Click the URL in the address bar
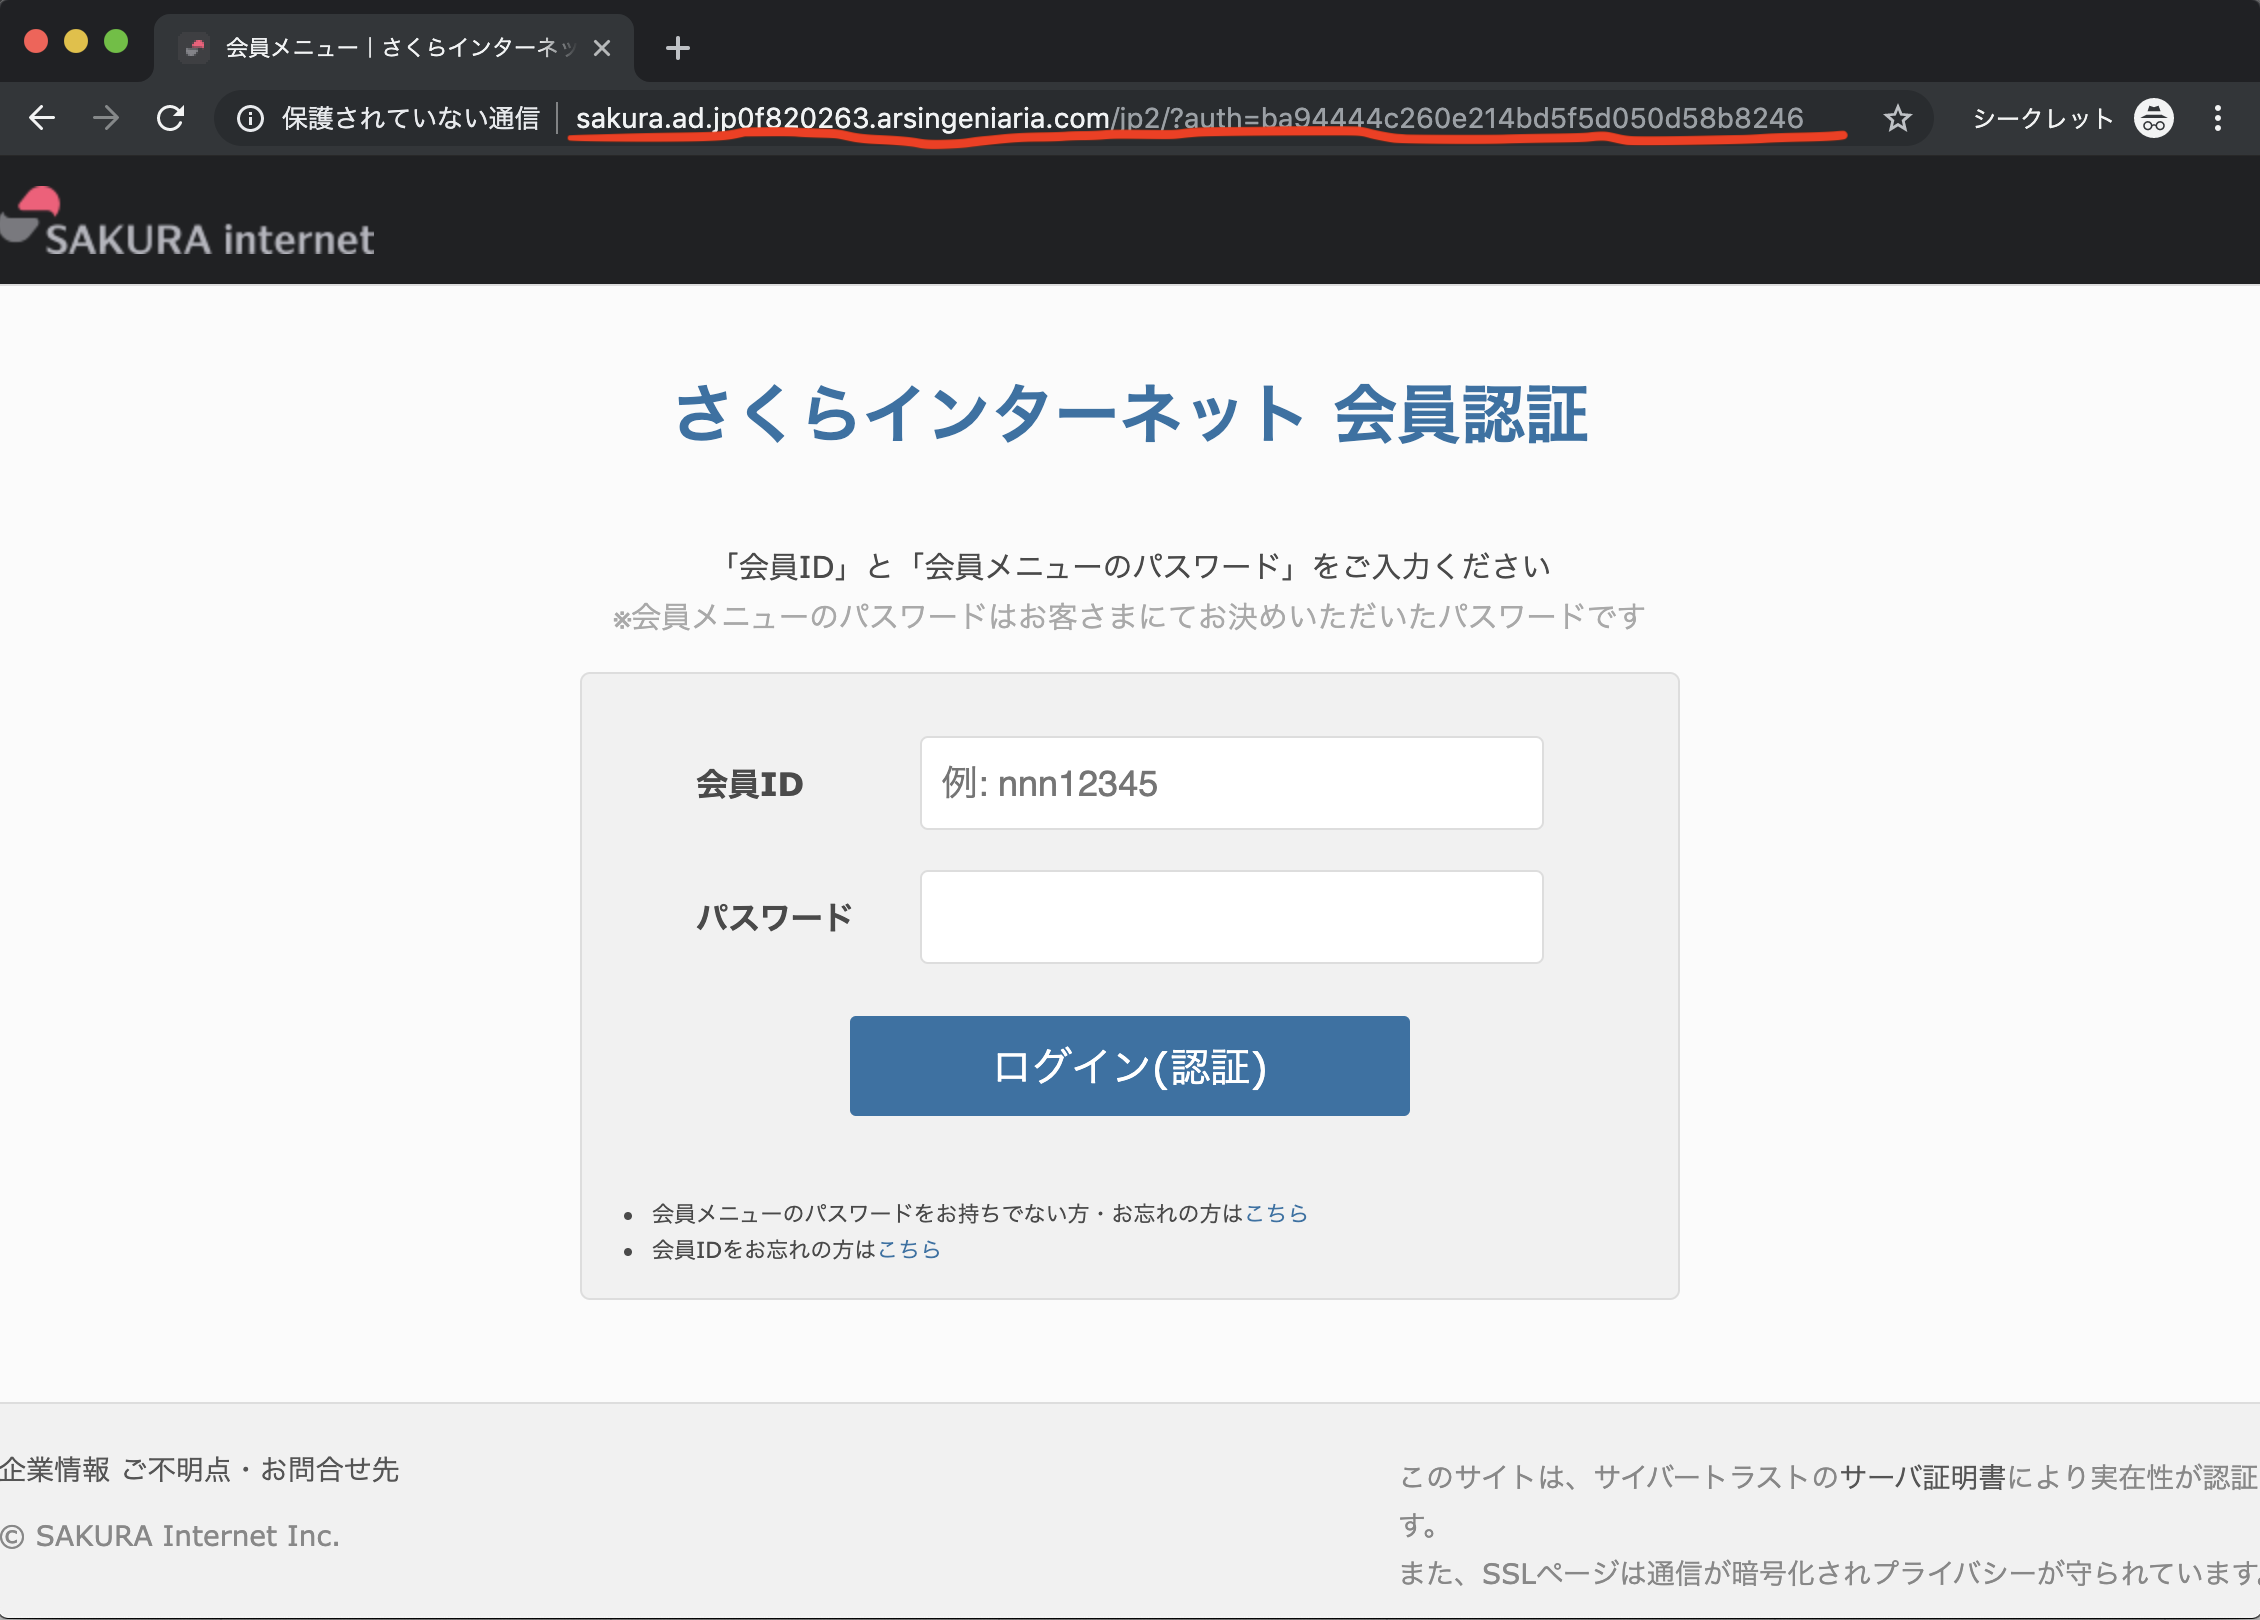This screenshot has width=2260, height=1620. coord(1190,119)
